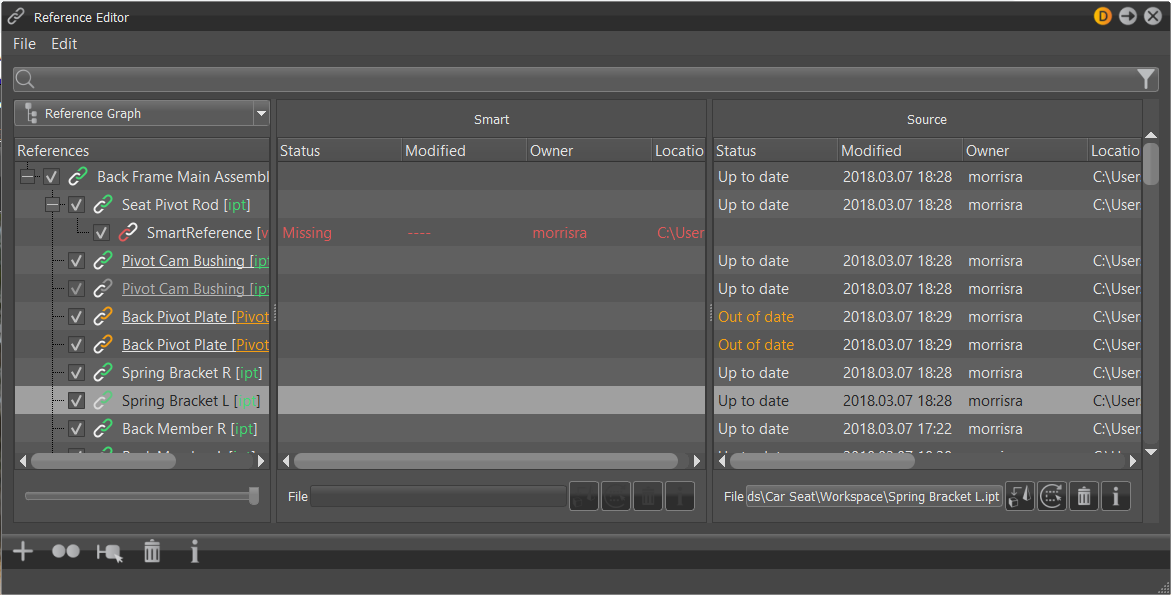Open the Edit menu
Viewport: 1171px width, 595px height.
(62, 43)
